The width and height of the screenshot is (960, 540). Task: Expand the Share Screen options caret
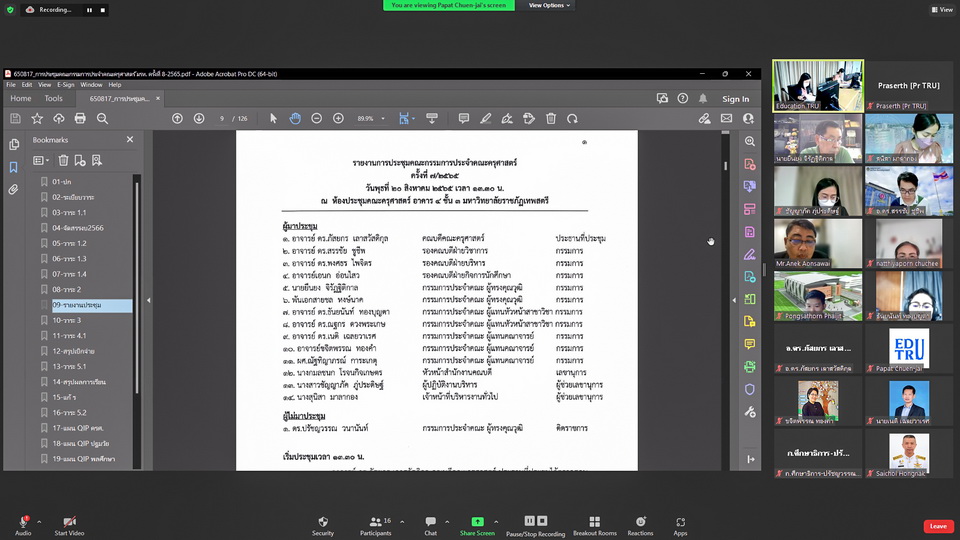[x=496, y=522]
